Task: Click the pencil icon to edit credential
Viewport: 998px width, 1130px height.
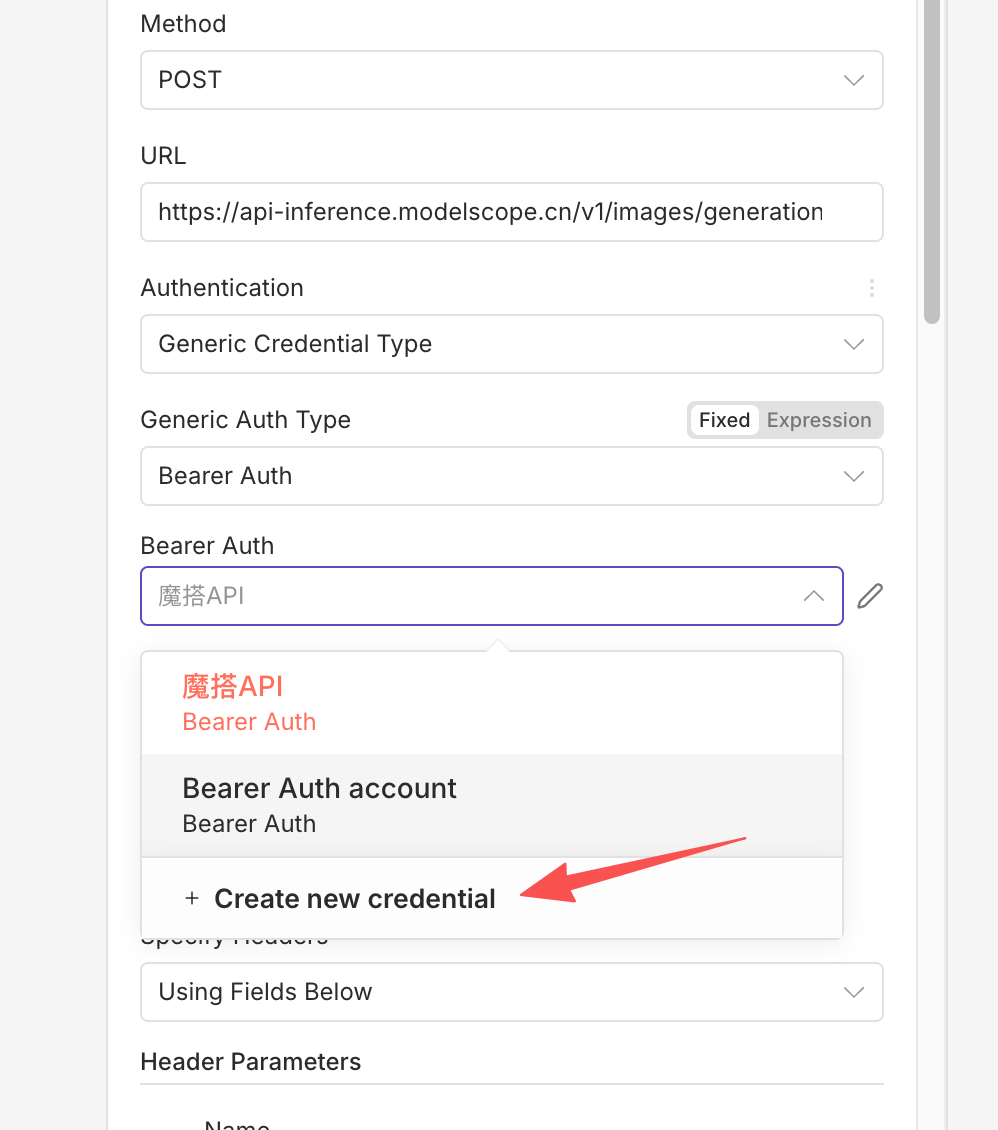Action: 870,596
